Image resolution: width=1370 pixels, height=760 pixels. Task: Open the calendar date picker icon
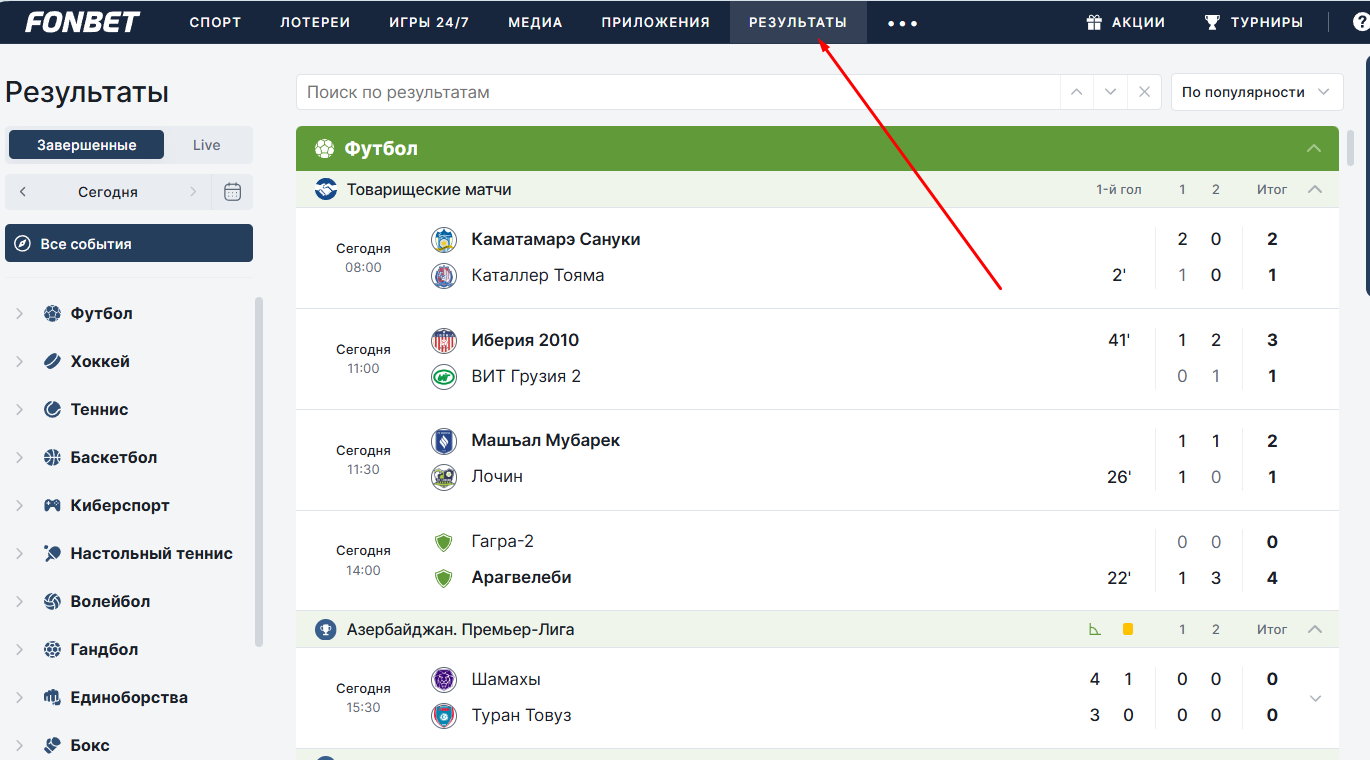click(232, 192)
